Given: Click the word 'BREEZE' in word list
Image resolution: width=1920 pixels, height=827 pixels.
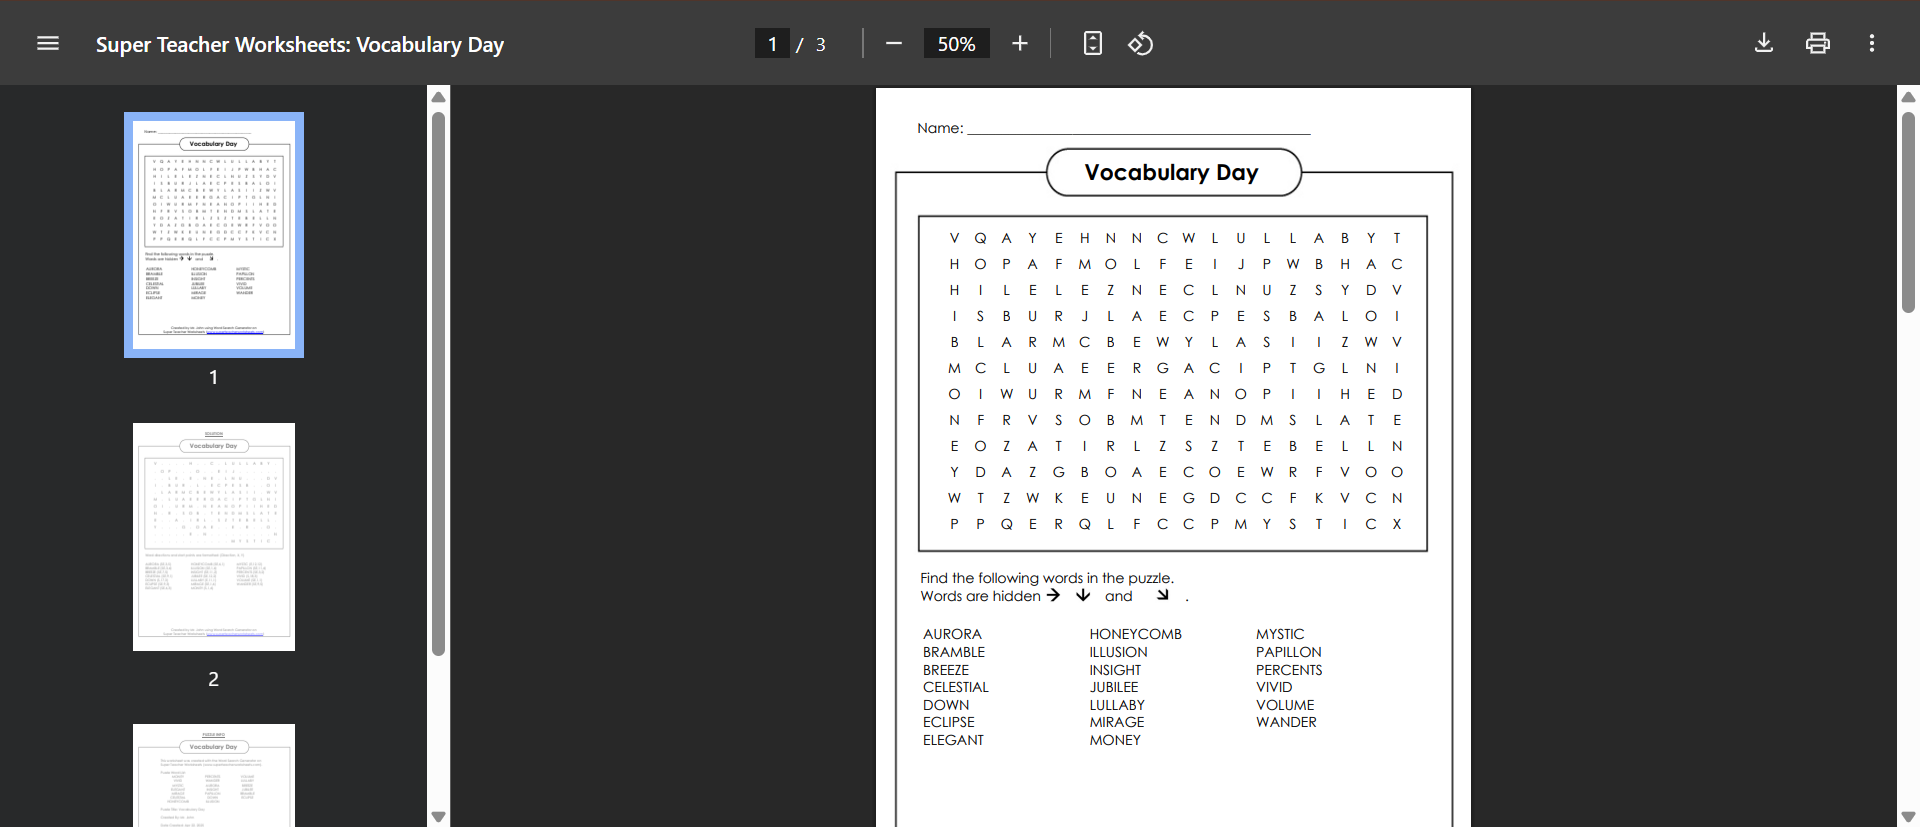Looking at the screenshot, I should [x=946, y=670].
